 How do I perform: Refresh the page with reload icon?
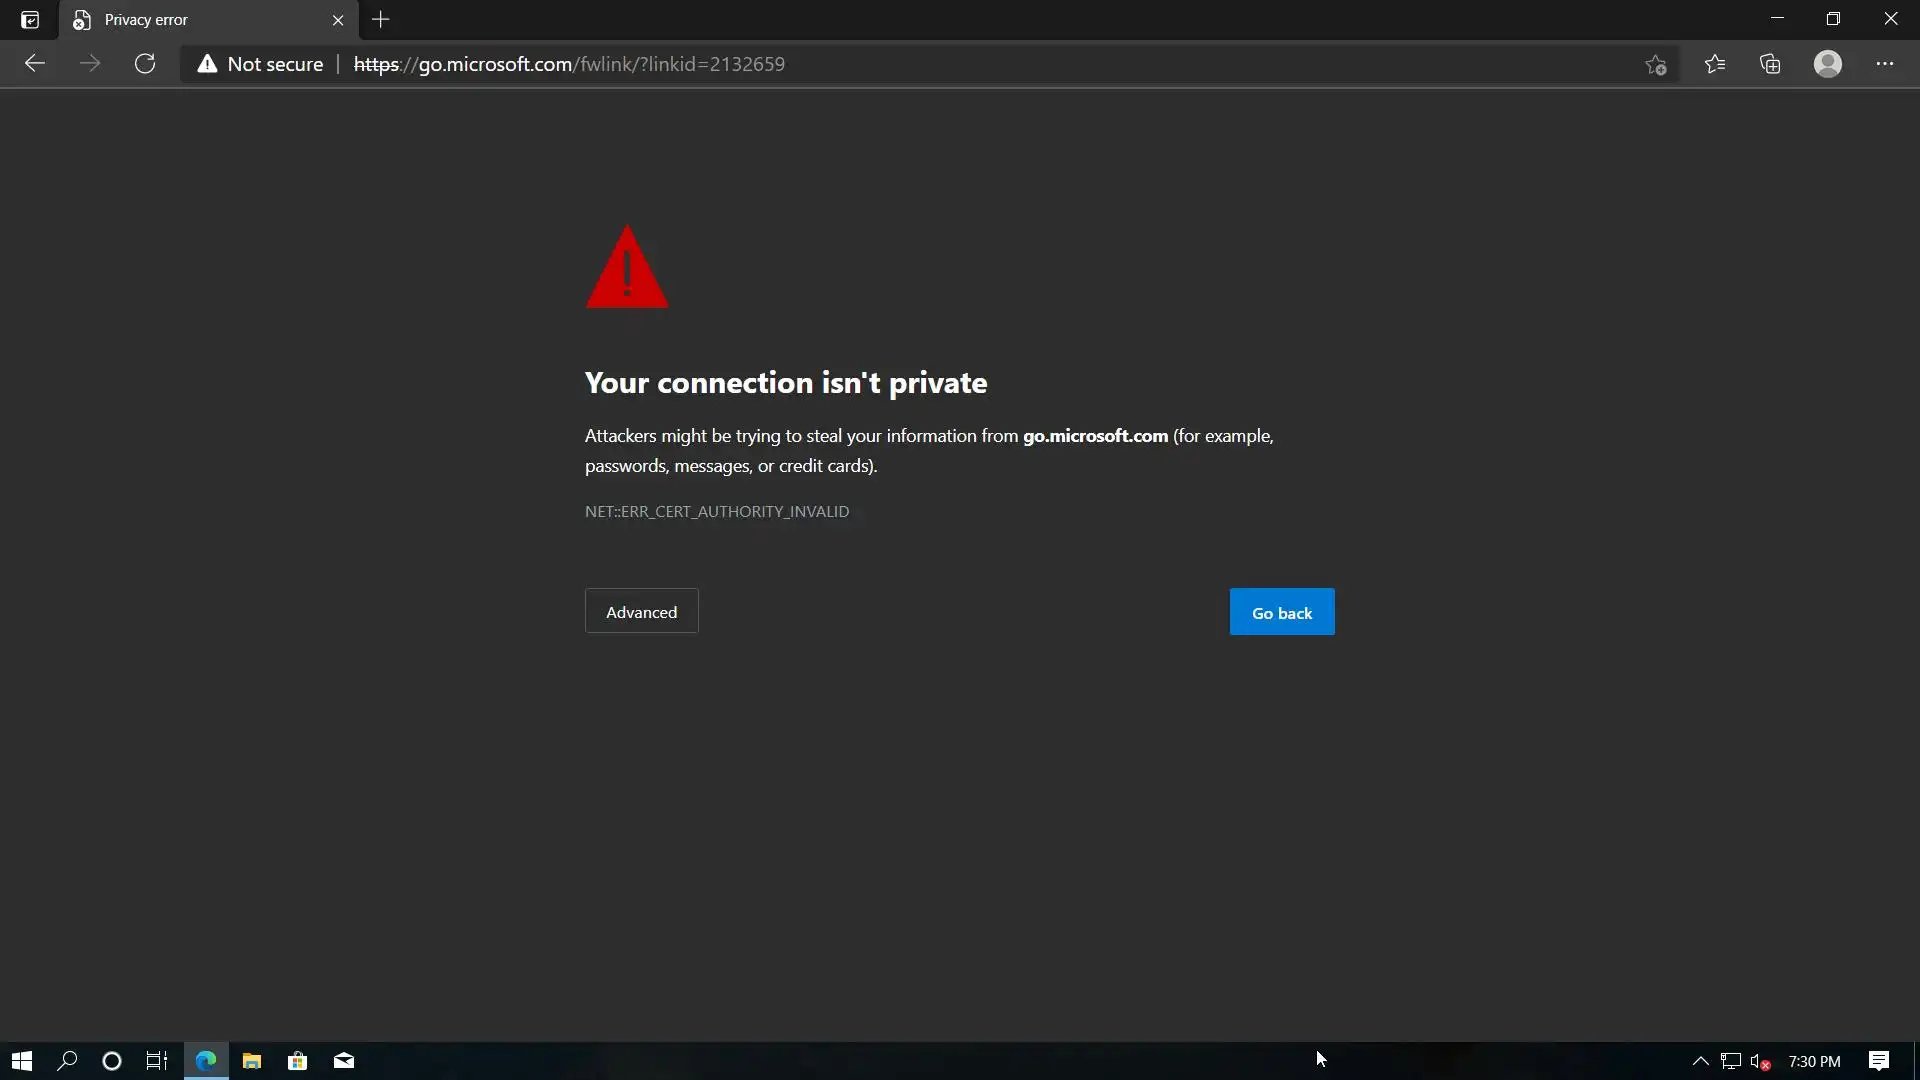[x=145, y=64]
